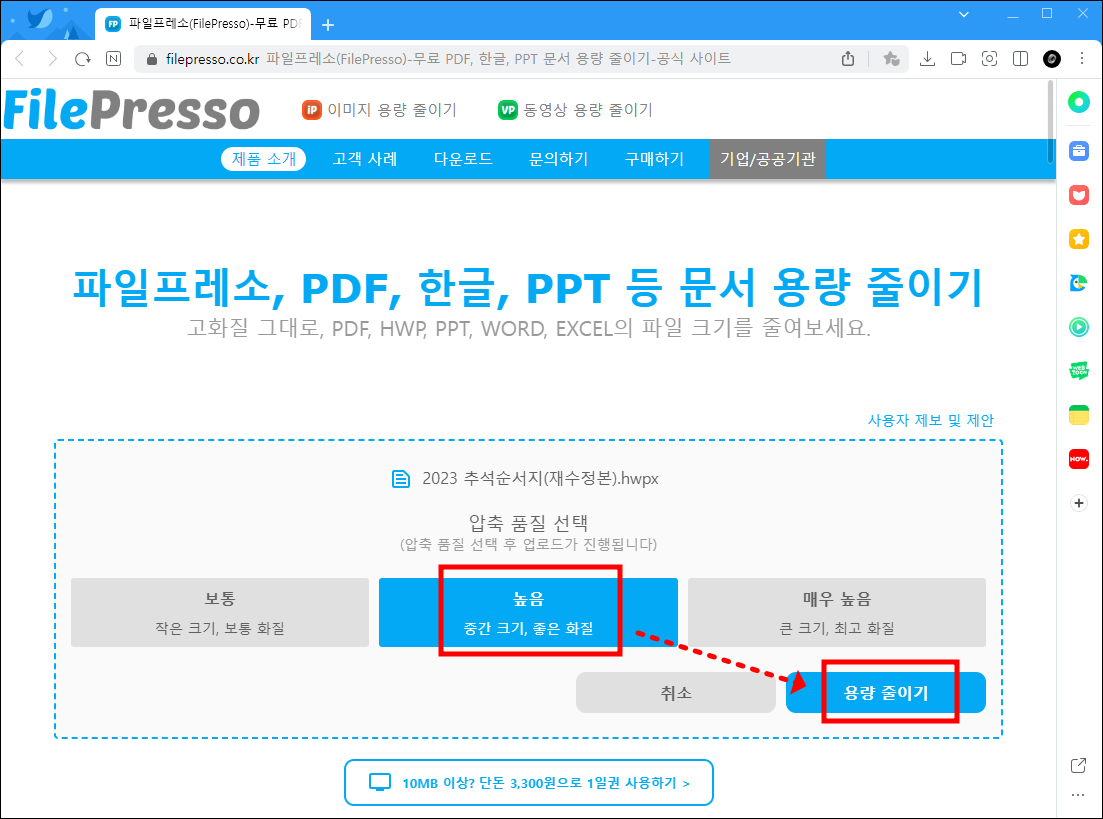
Task: Click the sidebar open-in-new-window icon
Action: click(x=1078, y=766)
